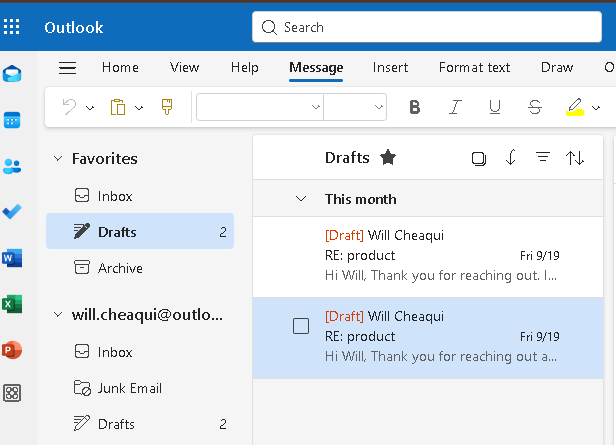Apply the yellow text highlight color

click(574, 107)
